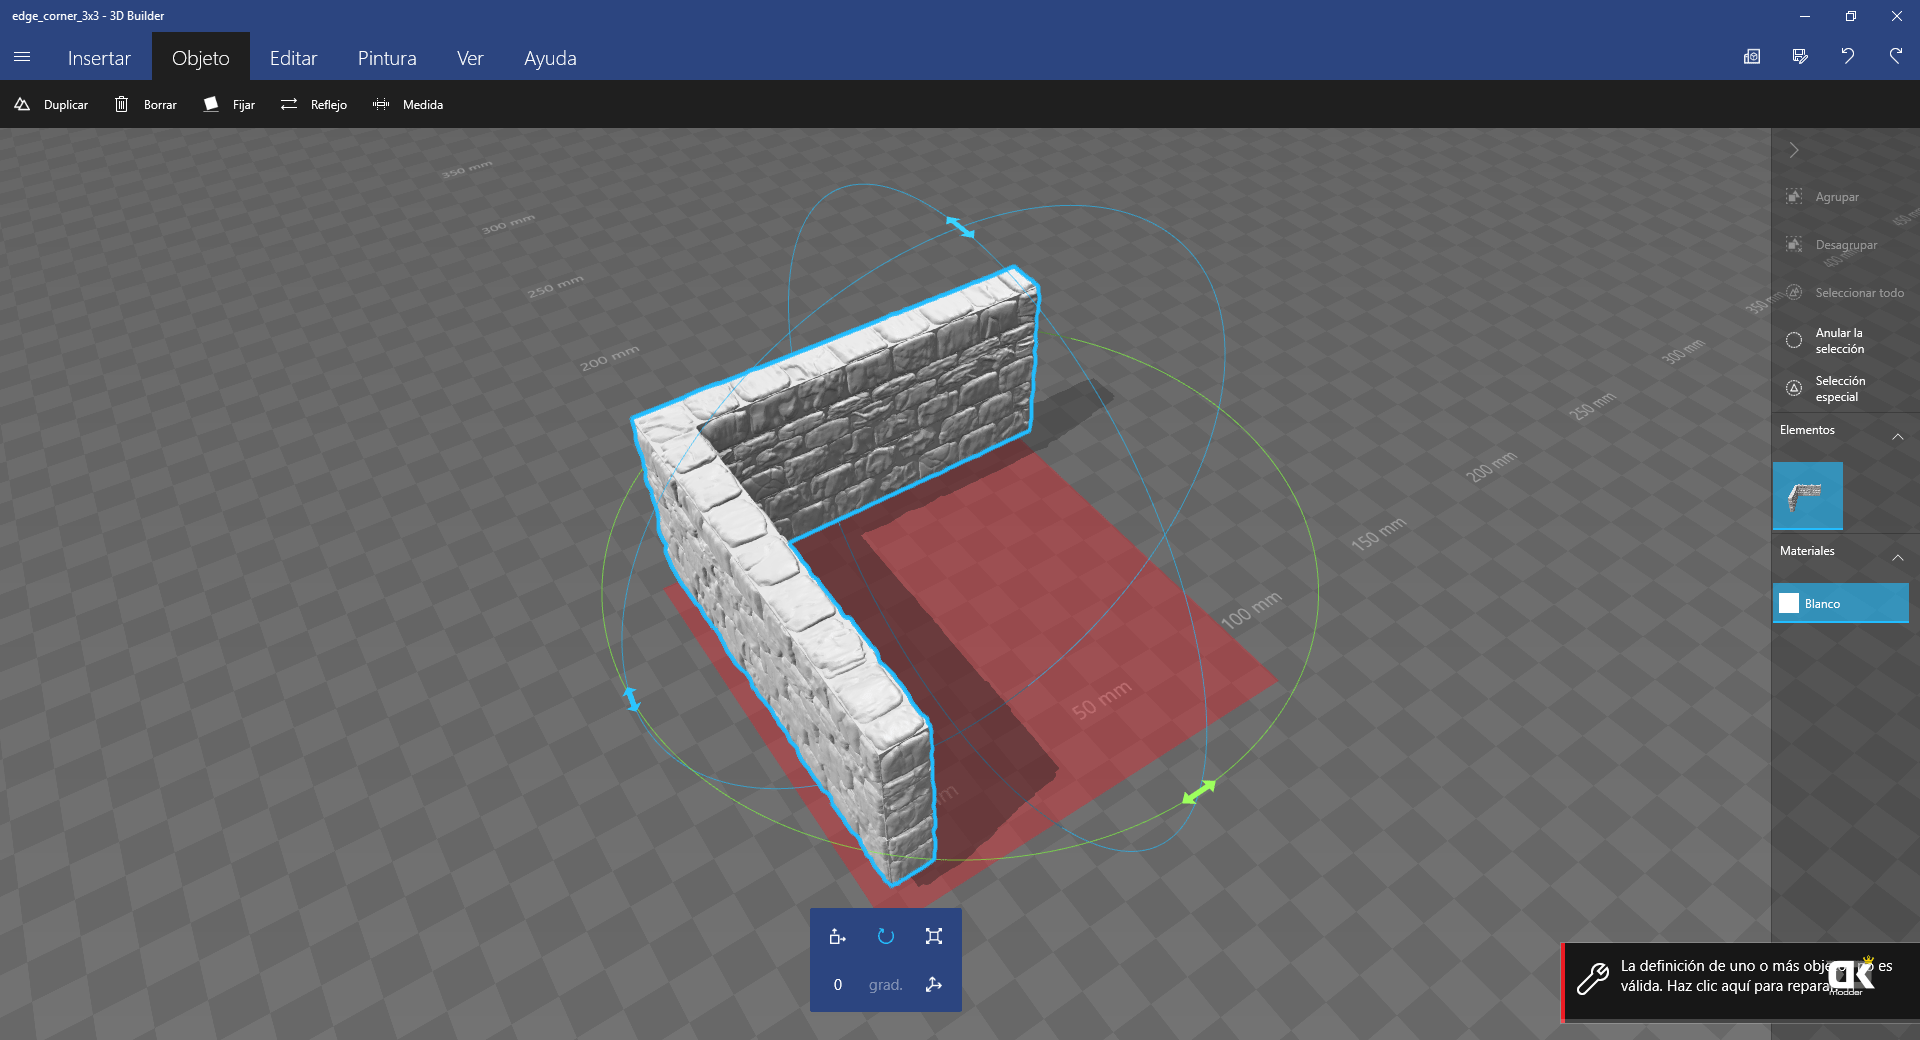
Task: Collapse the Elementos section
Action: pyautogui.click(x=1897, y=437)
